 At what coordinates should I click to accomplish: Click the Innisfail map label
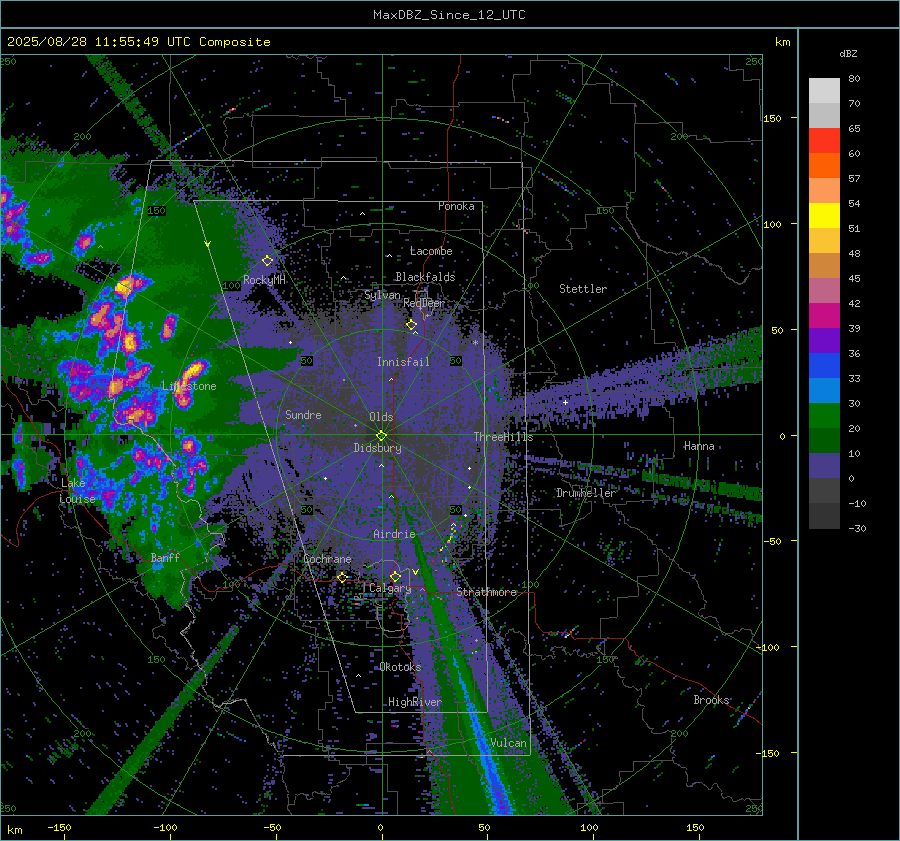tap(403, 362)
